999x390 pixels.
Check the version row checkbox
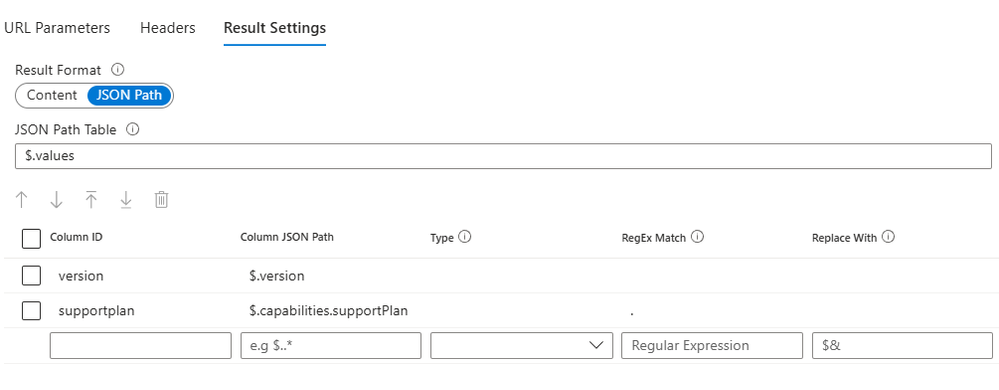pyautogui.click(x=31, y=276)
